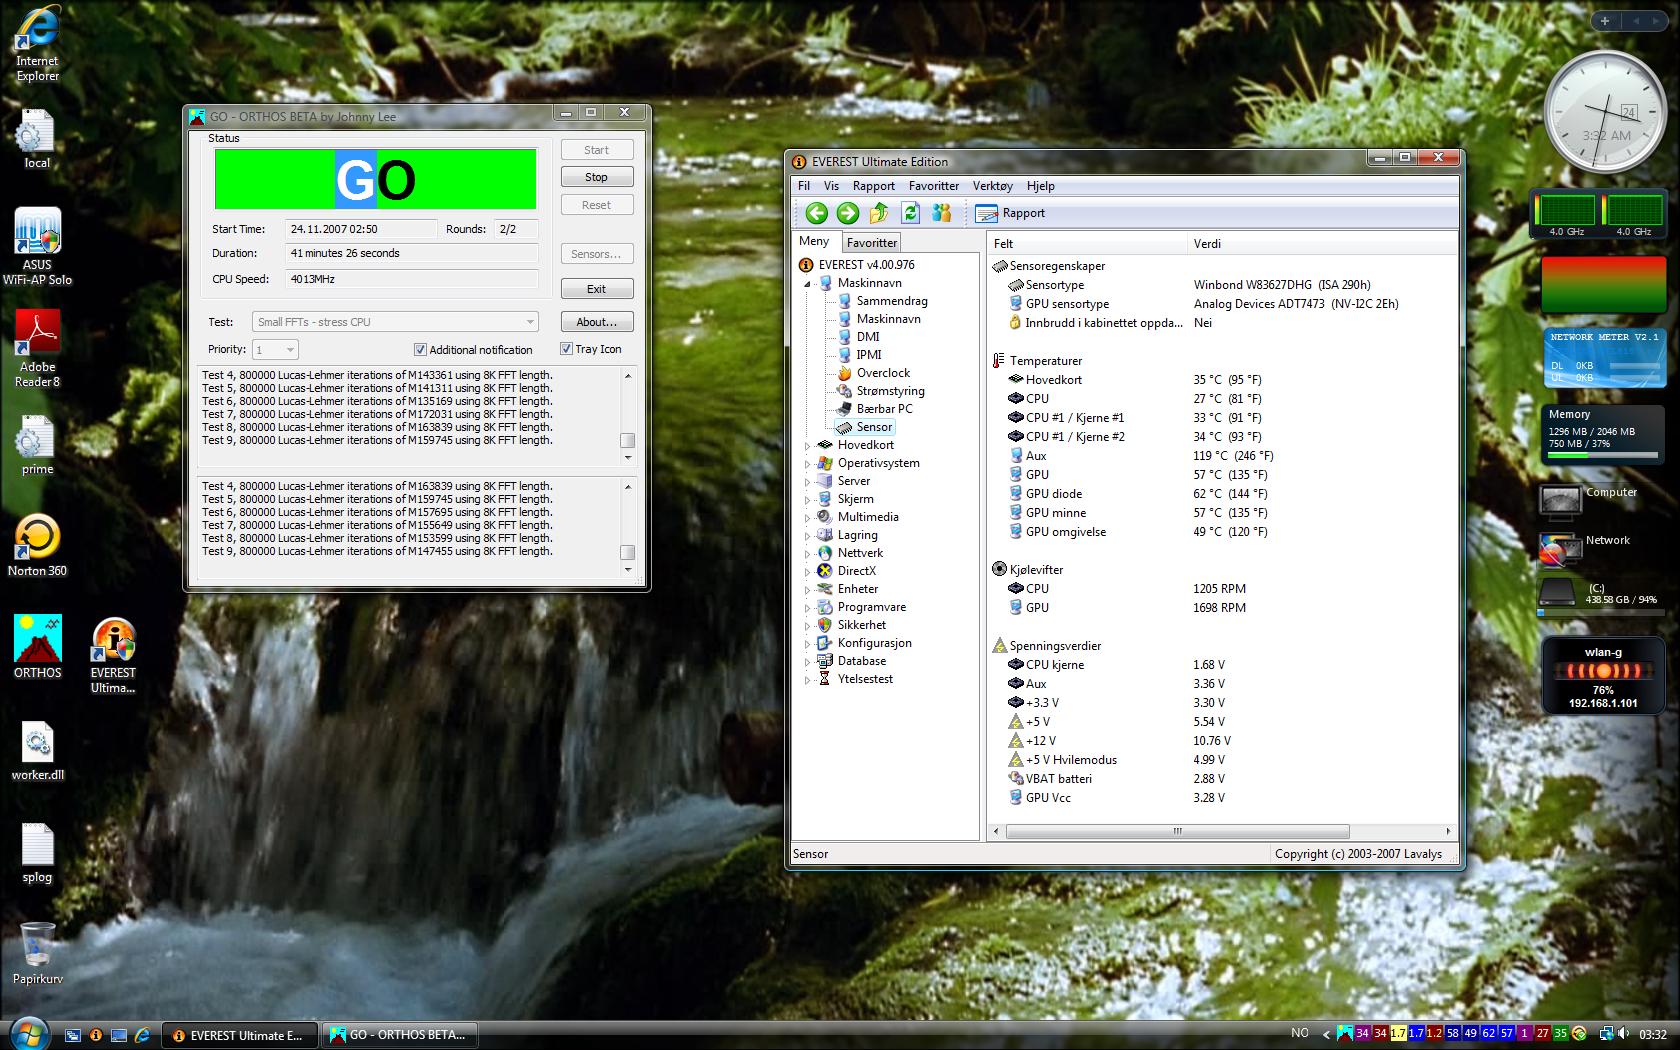Select the EVEREST Ultimate desktop shortcut
Image resolution: width=1680 pixels, height=1050 pixels.
click(x=113, y=655)
